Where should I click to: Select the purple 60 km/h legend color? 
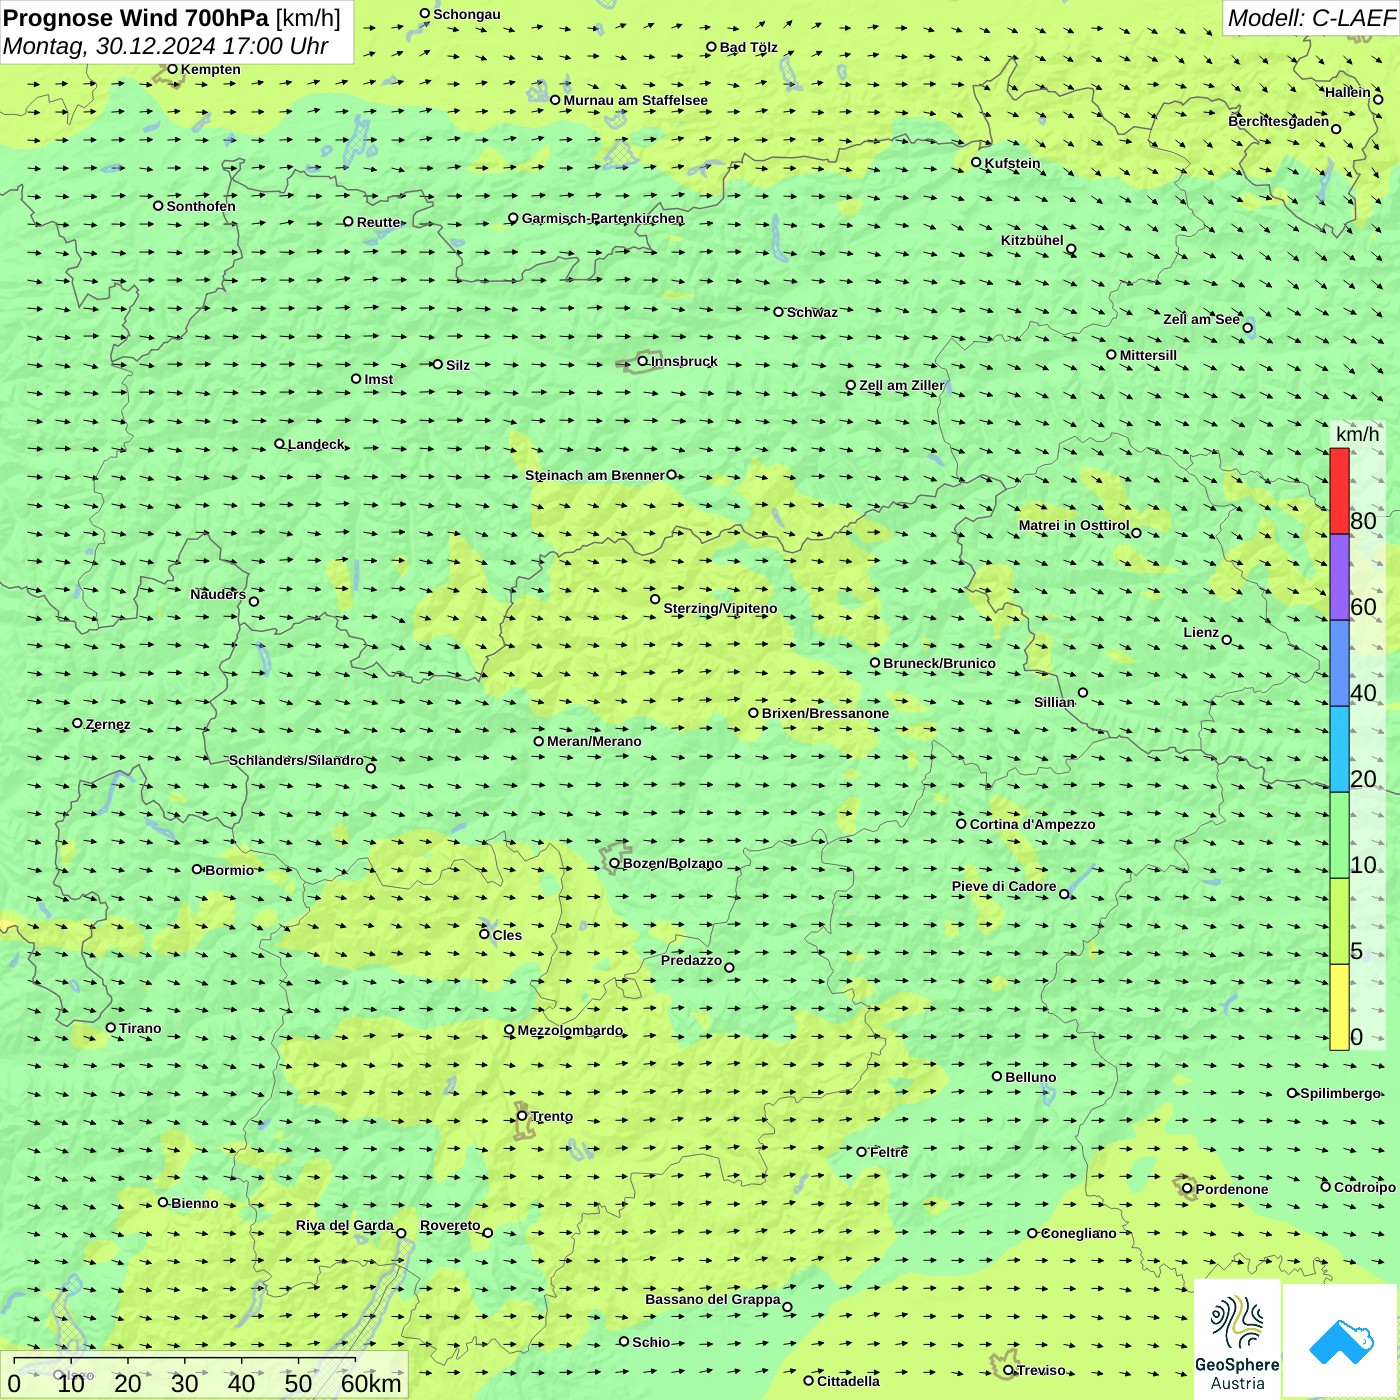[1339, 577]
